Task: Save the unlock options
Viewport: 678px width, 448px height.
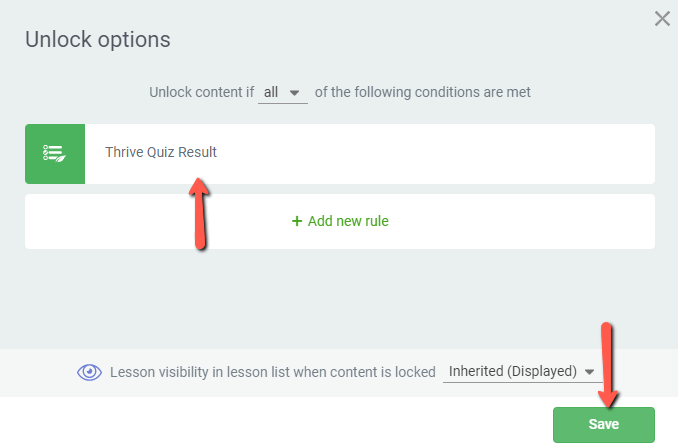Action: (604, 424)
